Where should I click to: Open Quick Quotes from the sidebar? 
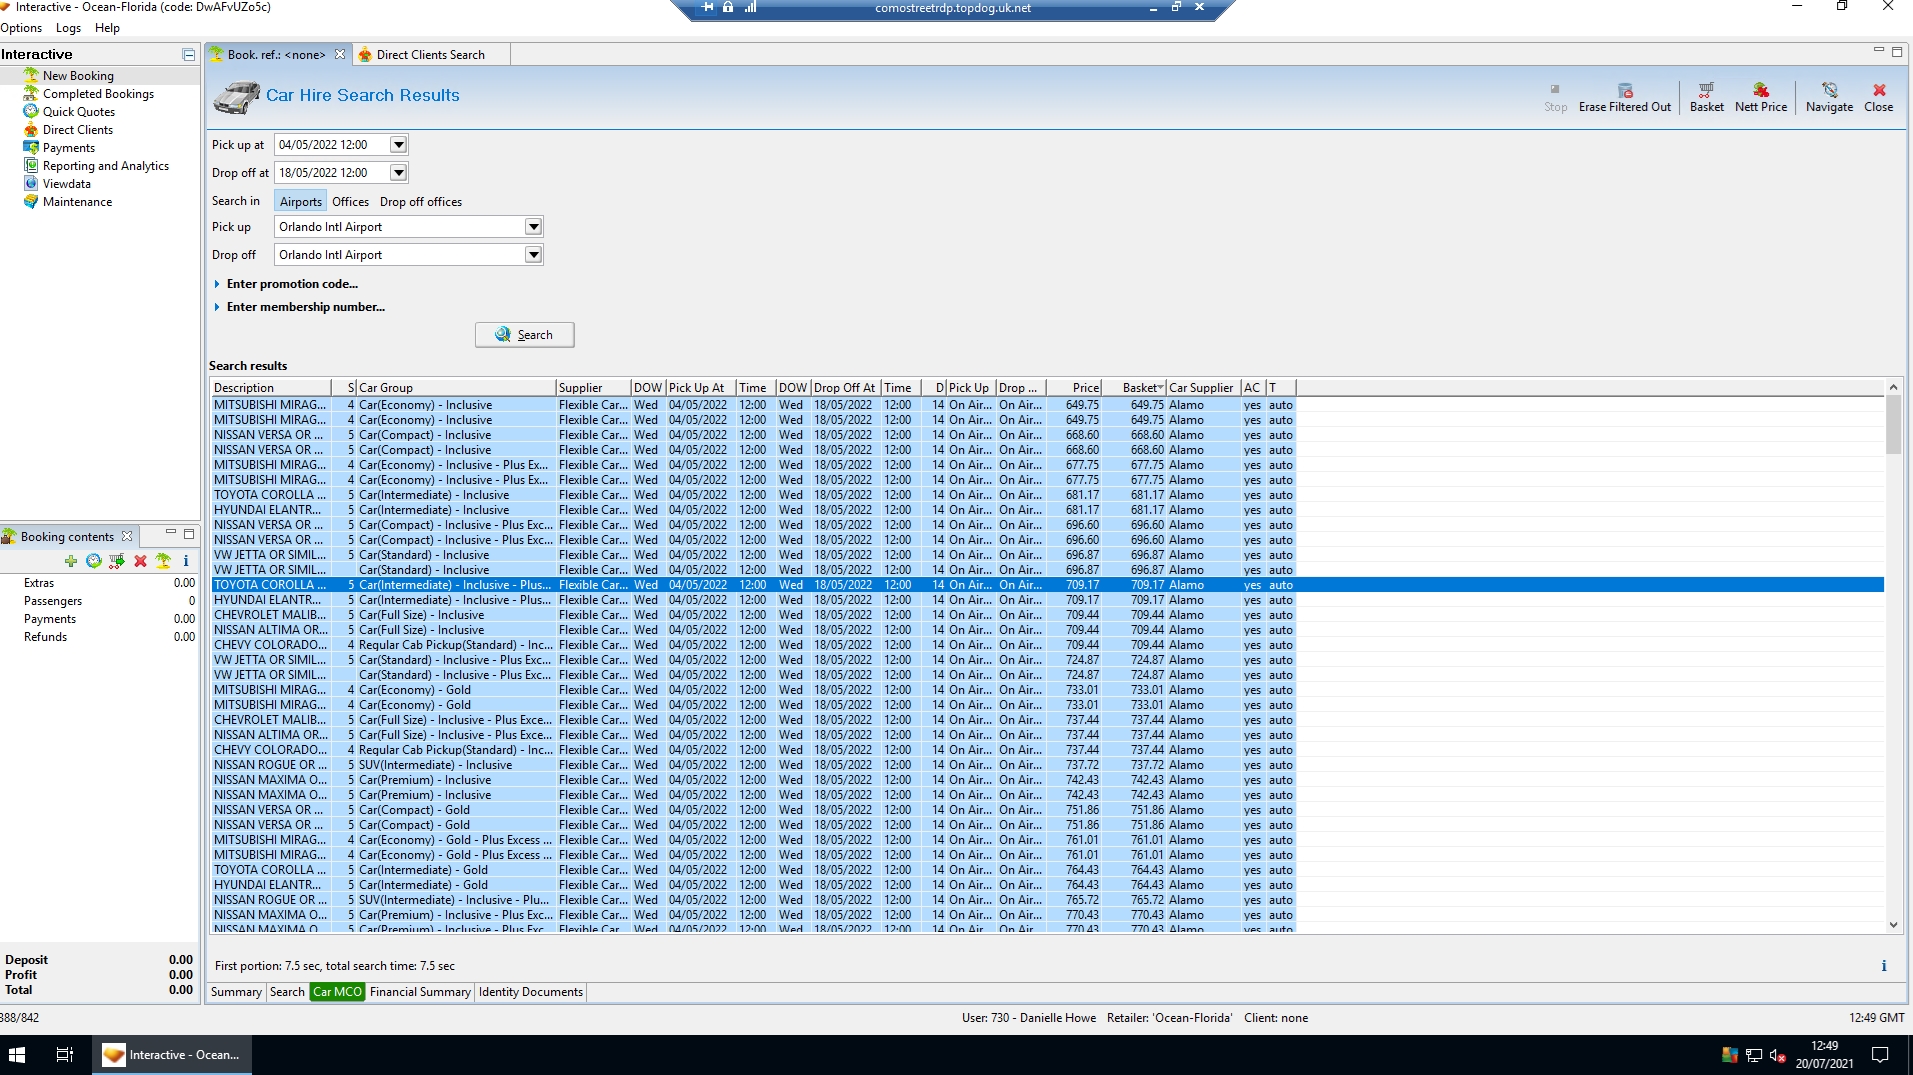(x=79, y=112)
